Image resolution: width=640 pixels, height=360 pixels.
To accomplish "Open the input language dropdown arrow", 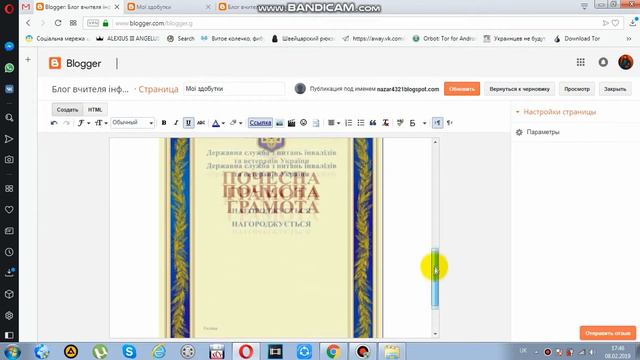I will pyautogui.click(x=424, y=123).
